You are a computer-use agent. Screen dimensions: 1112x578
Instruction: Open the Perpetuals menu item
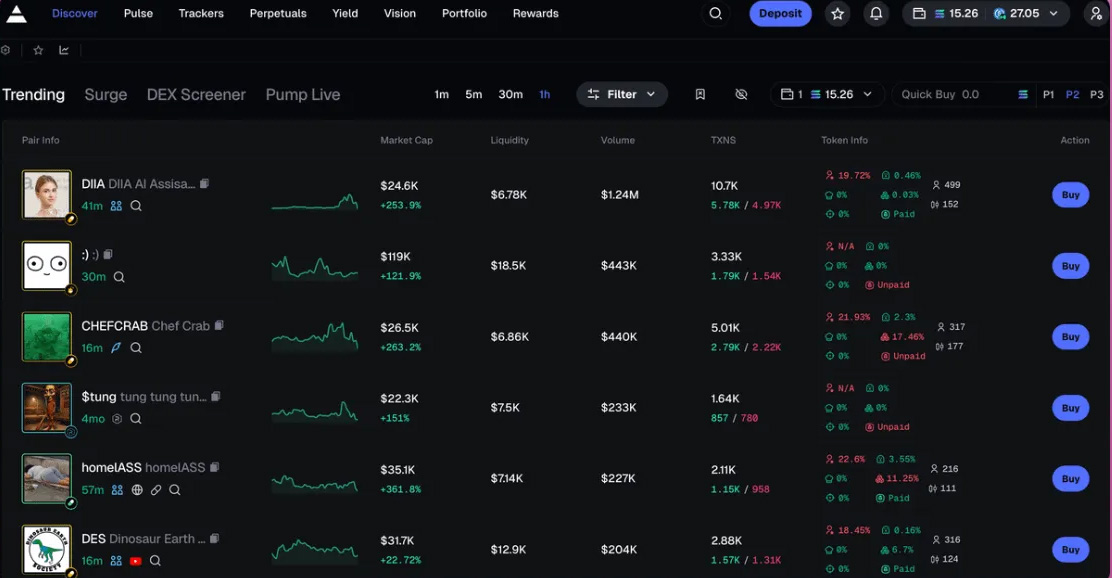pyautogui.click(x=278, y=14)
